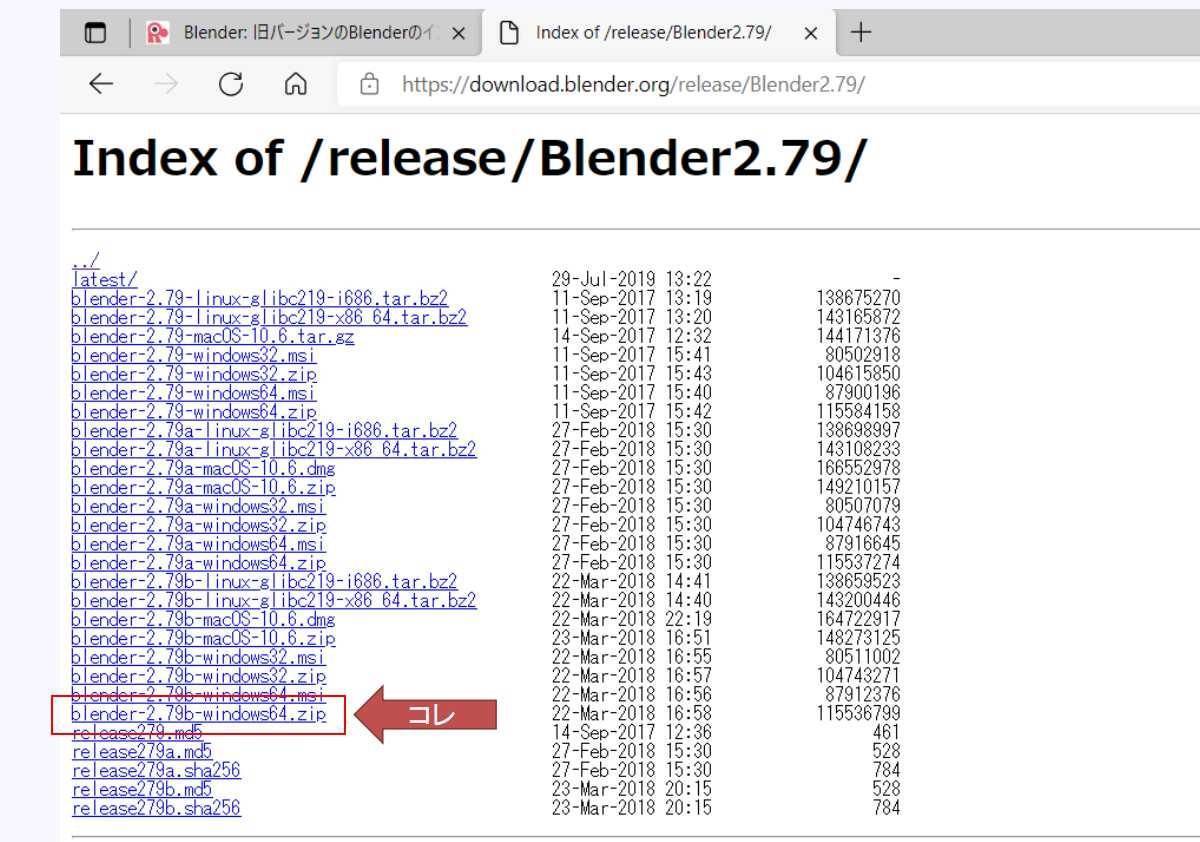
Task: Download blender-2.79a-linux-glibc219-x86_64.tar.bz2
Action: (274, 450)
